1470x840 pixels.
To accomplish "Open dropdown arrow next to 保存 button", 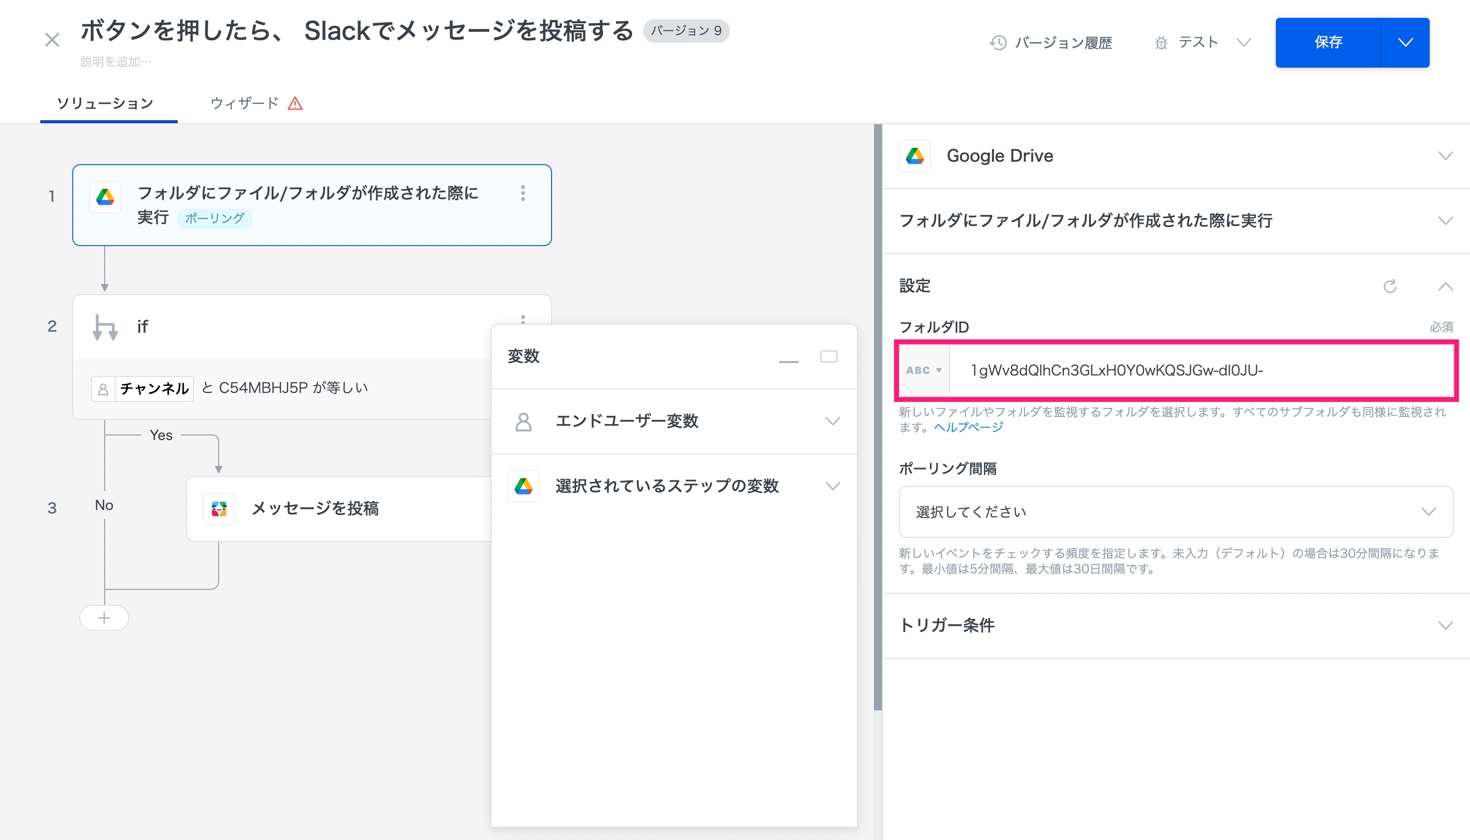I will pos(1405,43).
